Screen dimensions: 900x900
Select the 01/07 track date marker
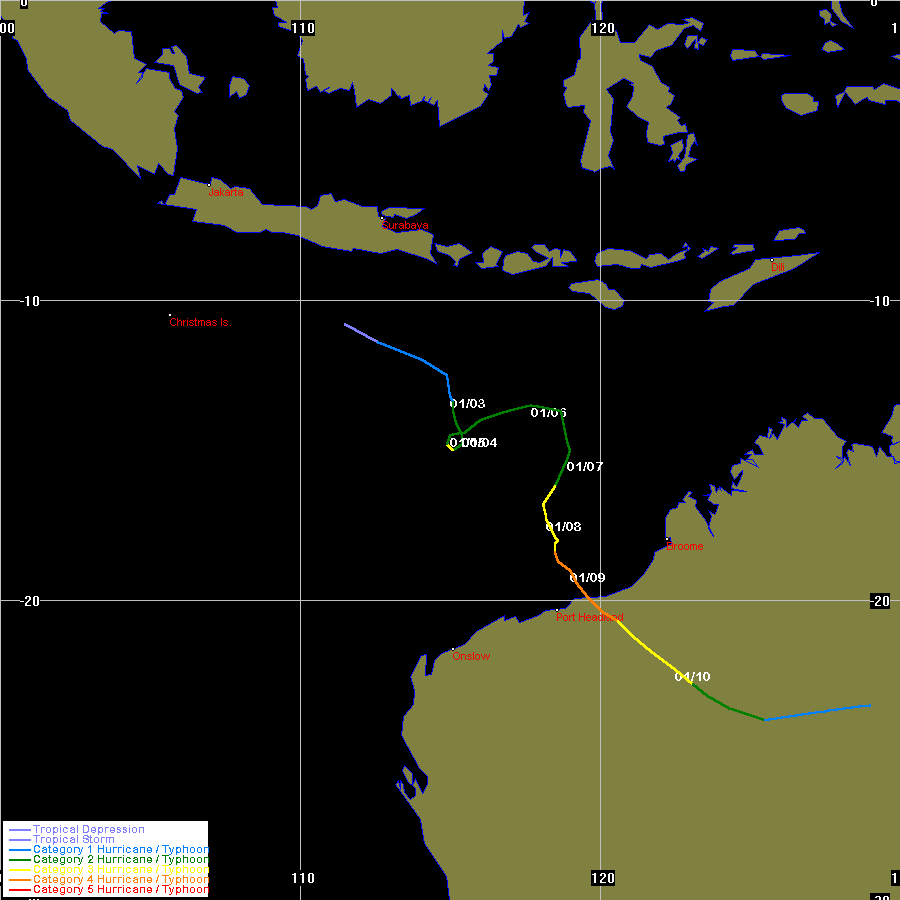pyautogui.click(x=585, y=467)
